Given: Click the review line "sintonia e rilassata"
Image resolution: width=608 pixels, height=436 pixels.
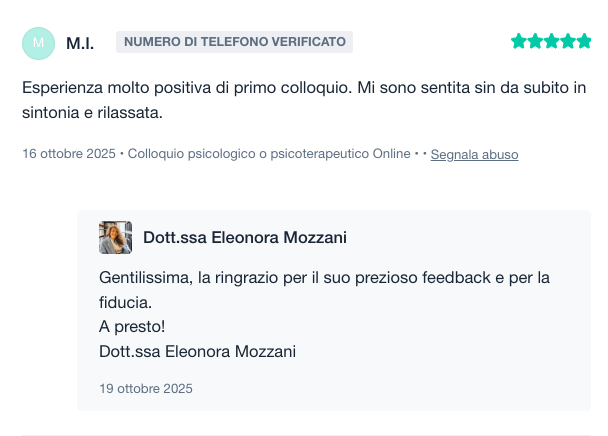Looking at the screenshot, I should (x=92, y=113).
